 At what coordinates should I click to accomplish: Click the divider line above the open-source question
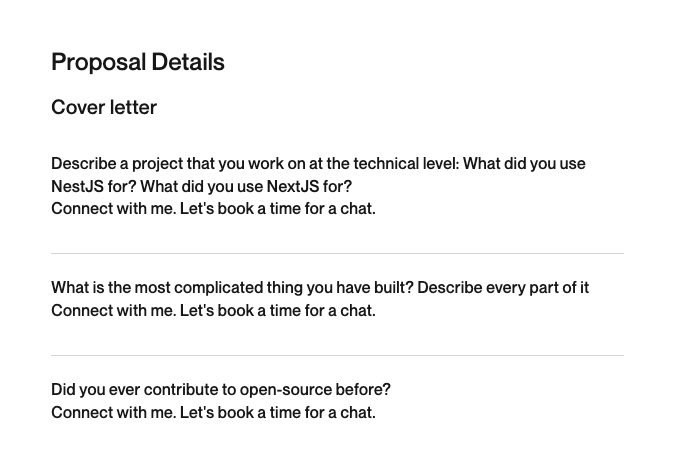338,356
